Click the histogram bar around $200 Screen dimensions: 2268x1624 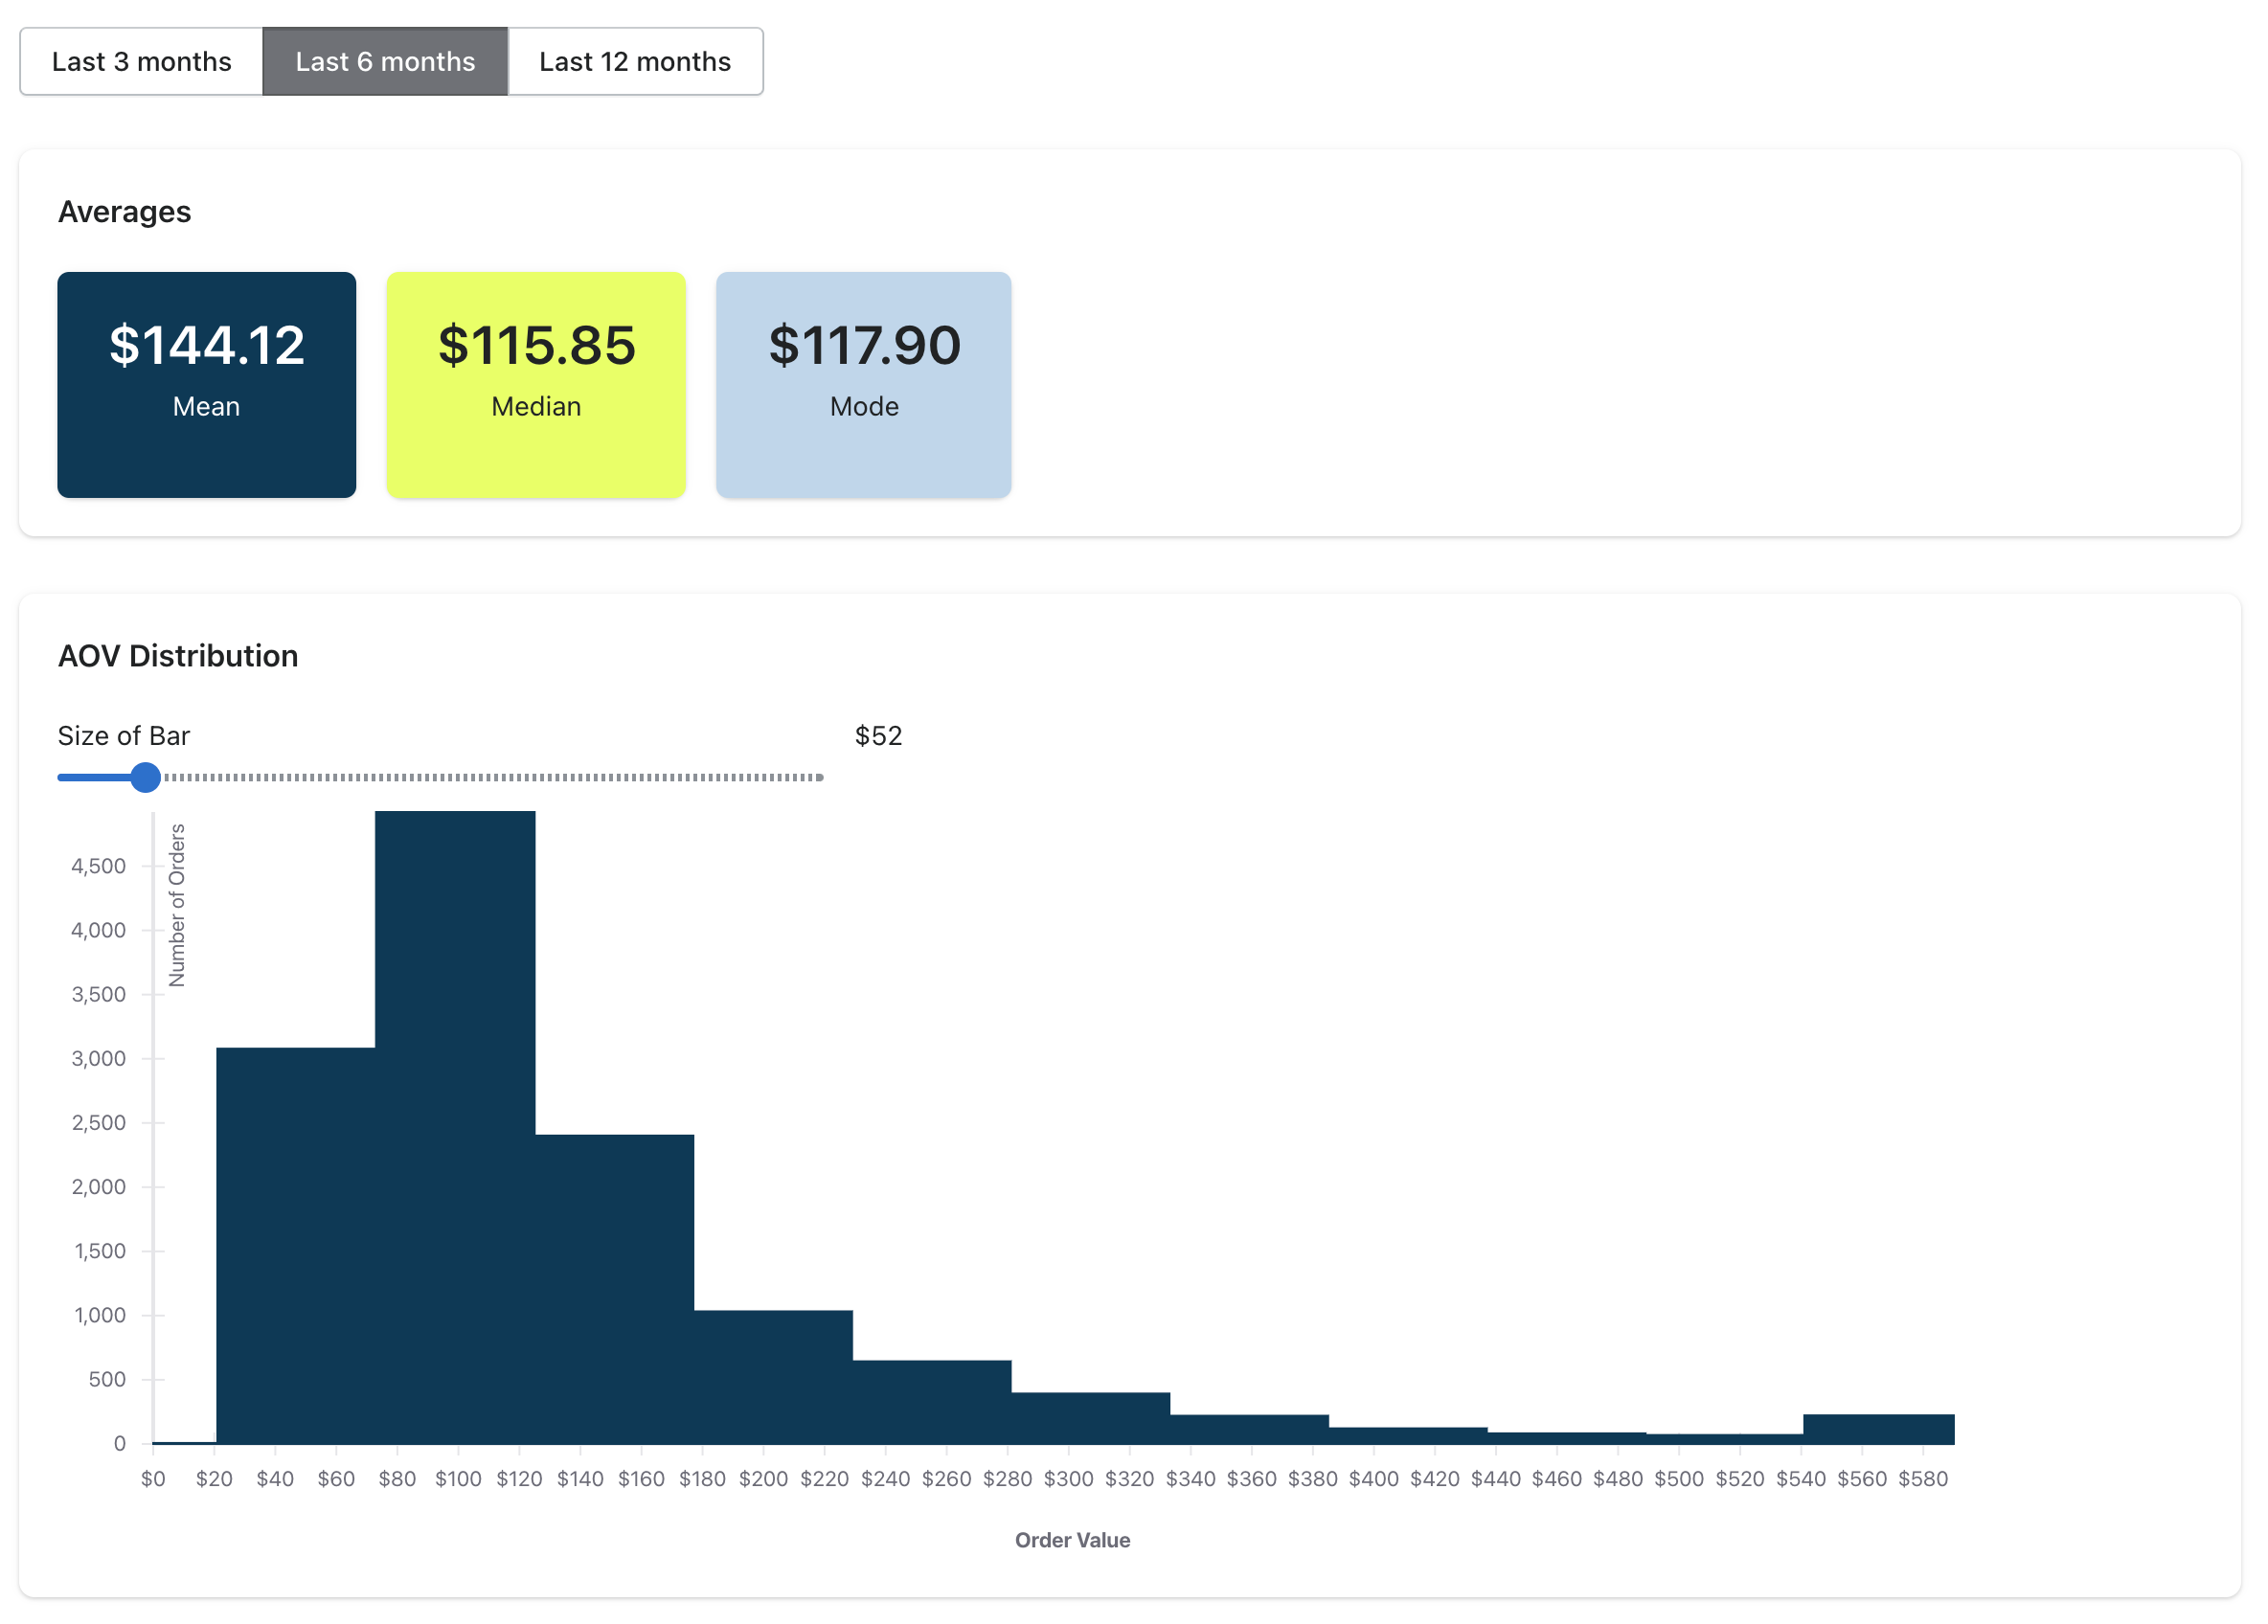point(773,1377)
